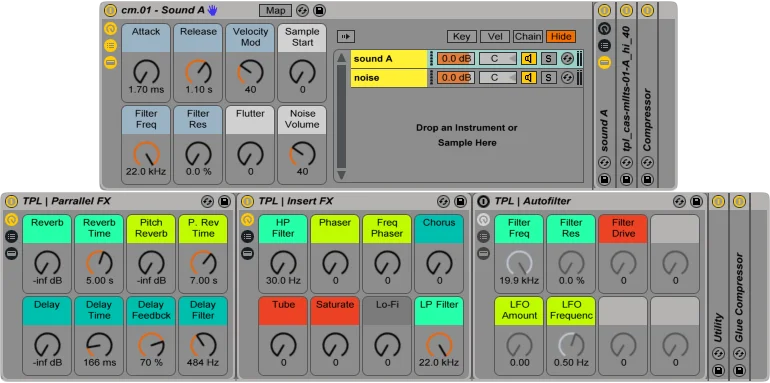This screenshot has width=770, height=383.
Task: Solo the noise chain with S button
Action: click(x=549, y=78)
